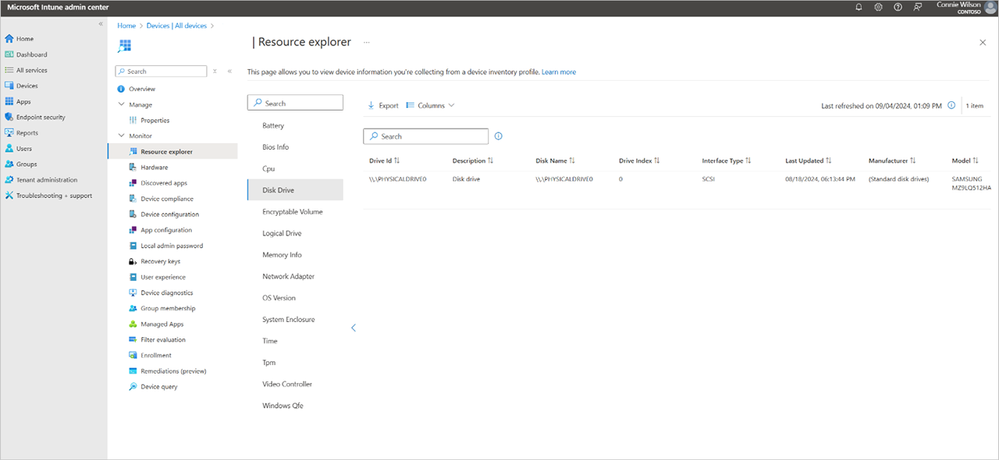999x460 pixels.
Task: Collapse left navigation with double chevron
Action: (100, 24)
